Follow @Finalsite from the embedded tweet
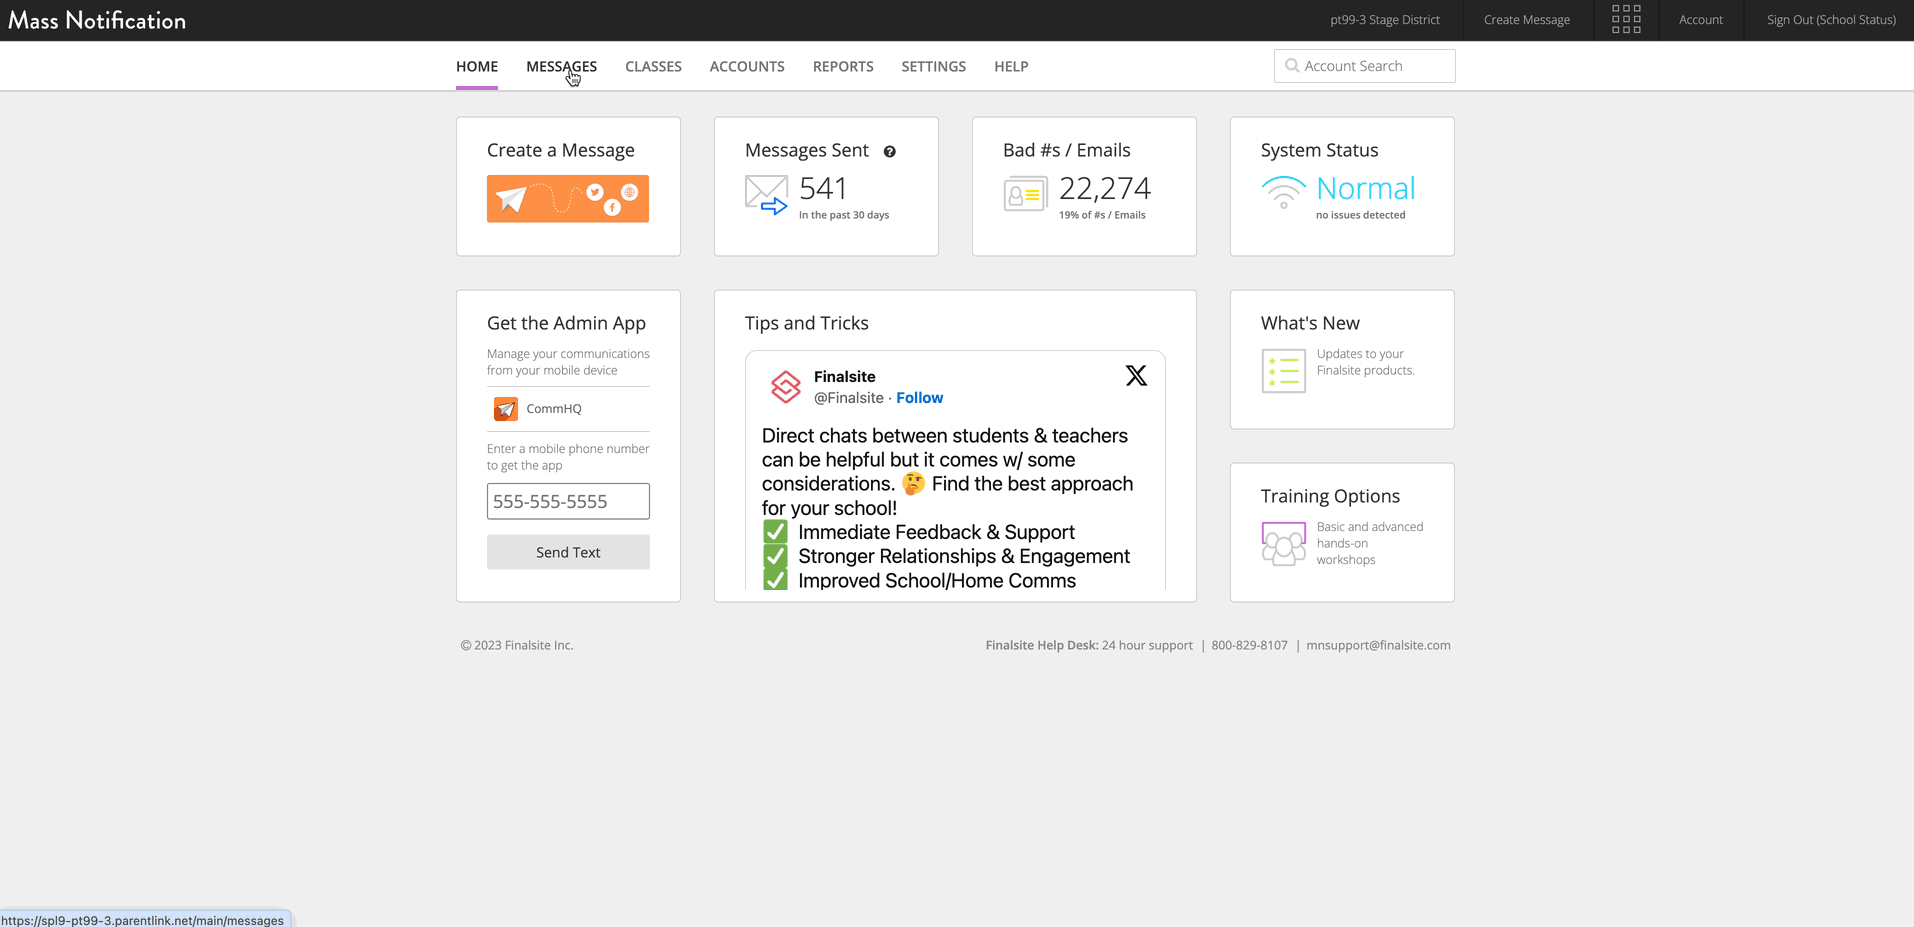 point(919,397)
